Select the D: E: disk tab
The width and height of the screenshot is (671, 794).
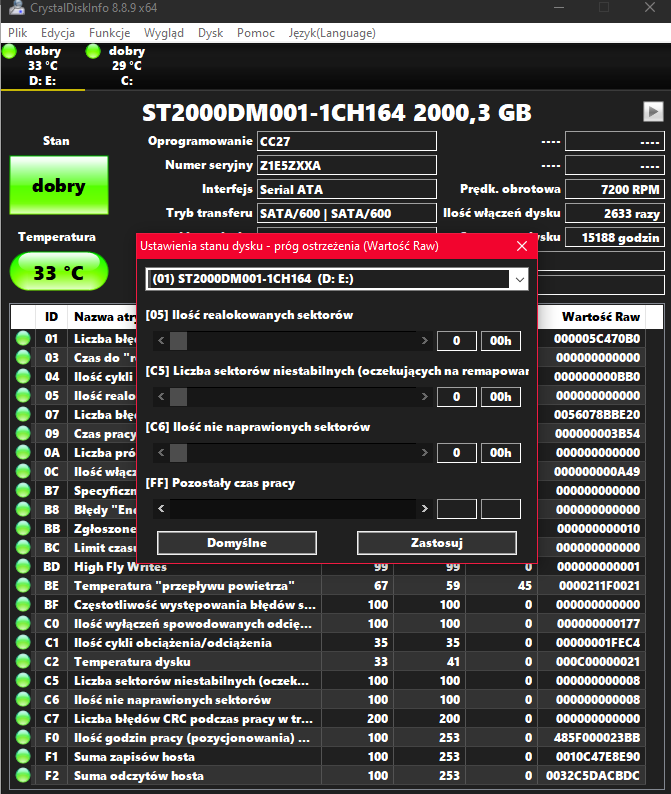tap(43, 66)
